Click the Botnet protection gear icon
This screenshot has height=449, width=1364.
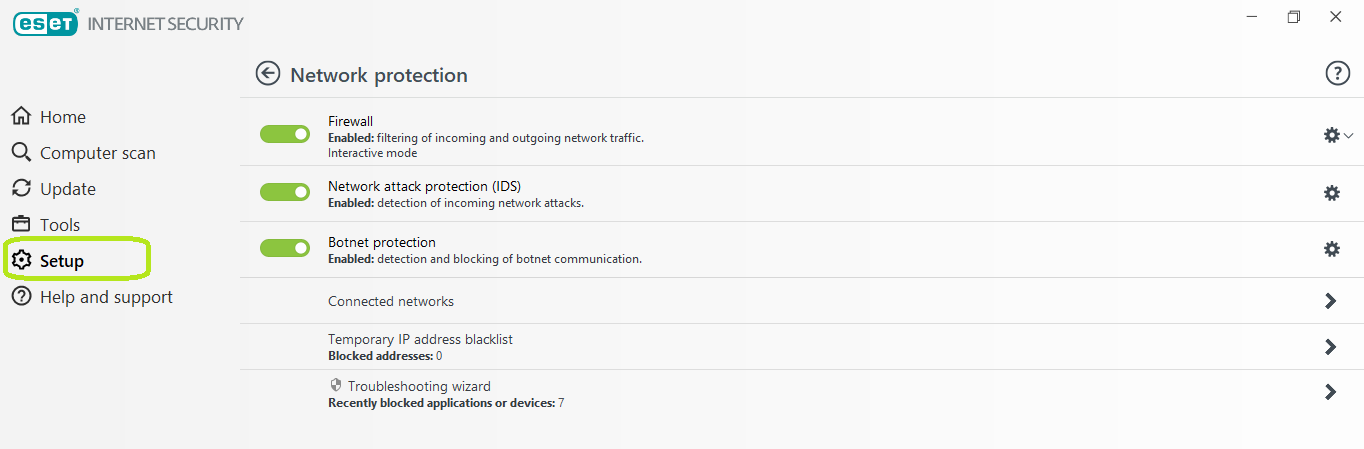point(1331,249)
